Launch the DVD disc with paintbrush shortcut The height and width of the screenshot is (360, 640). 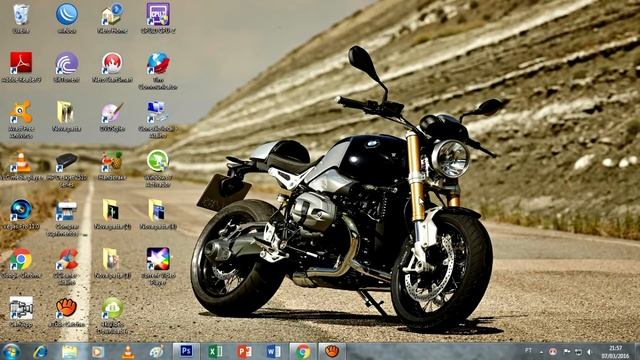112,116
